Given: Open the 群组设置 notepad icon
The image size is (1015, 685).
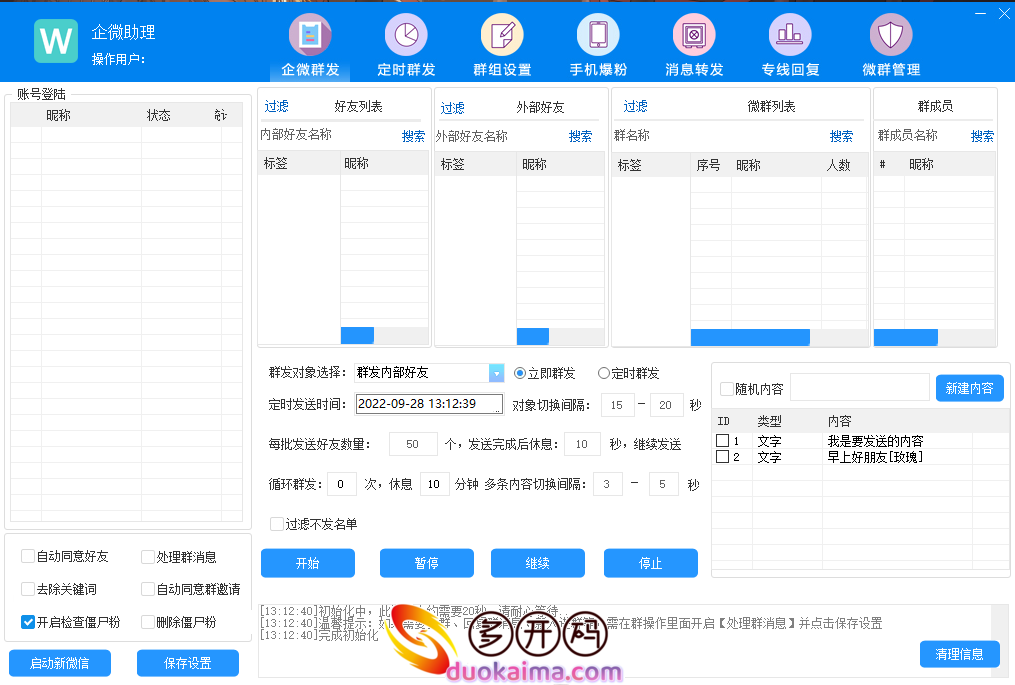Looking at the screenshot, I should tap(502, 36).
